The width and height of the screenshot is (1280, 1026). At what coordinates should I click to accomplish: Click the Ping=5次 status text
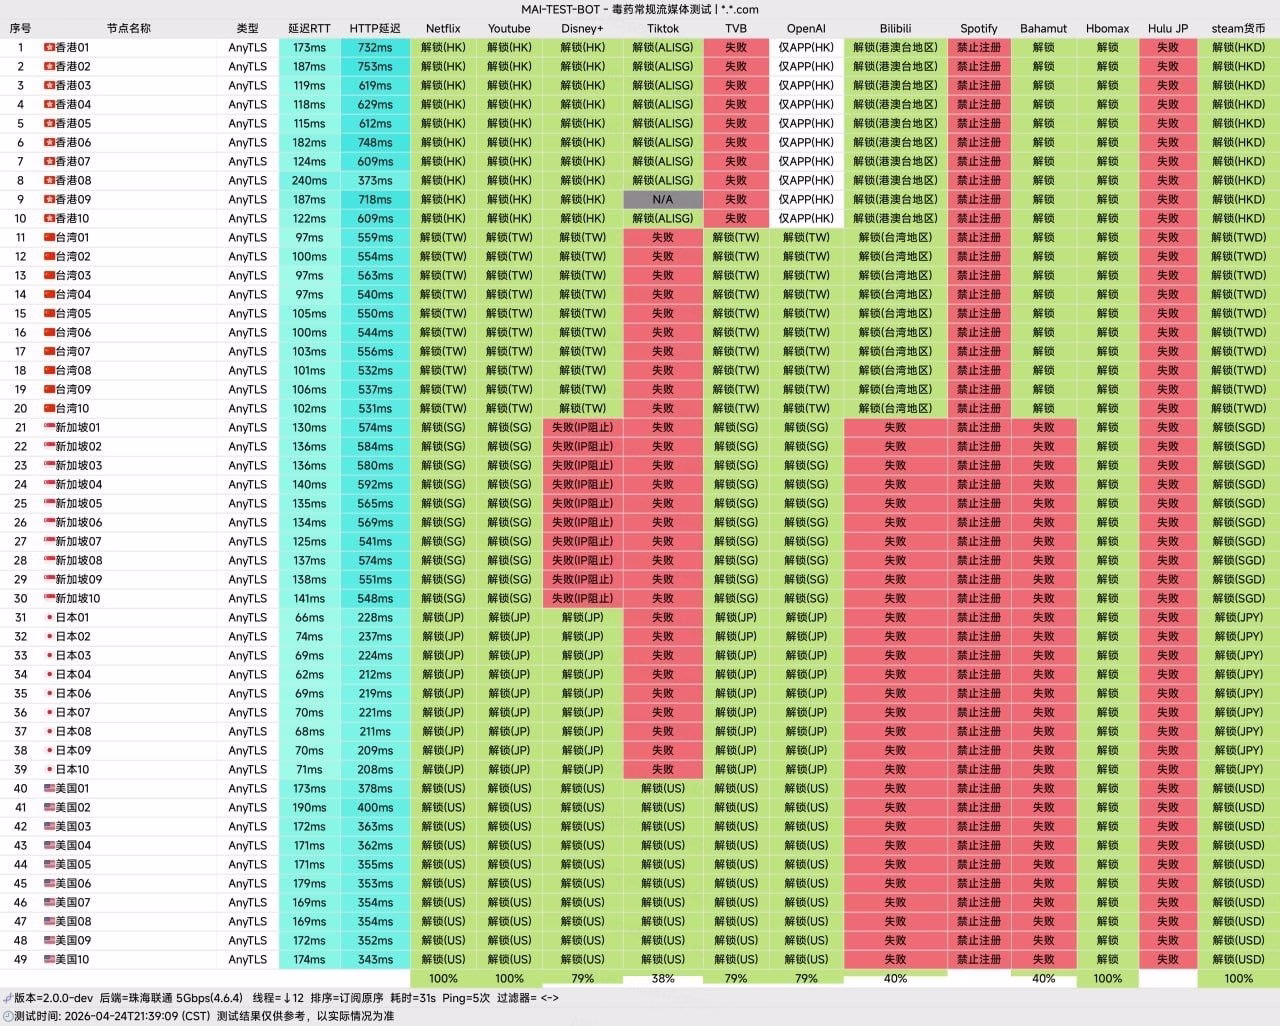[467, 997]
